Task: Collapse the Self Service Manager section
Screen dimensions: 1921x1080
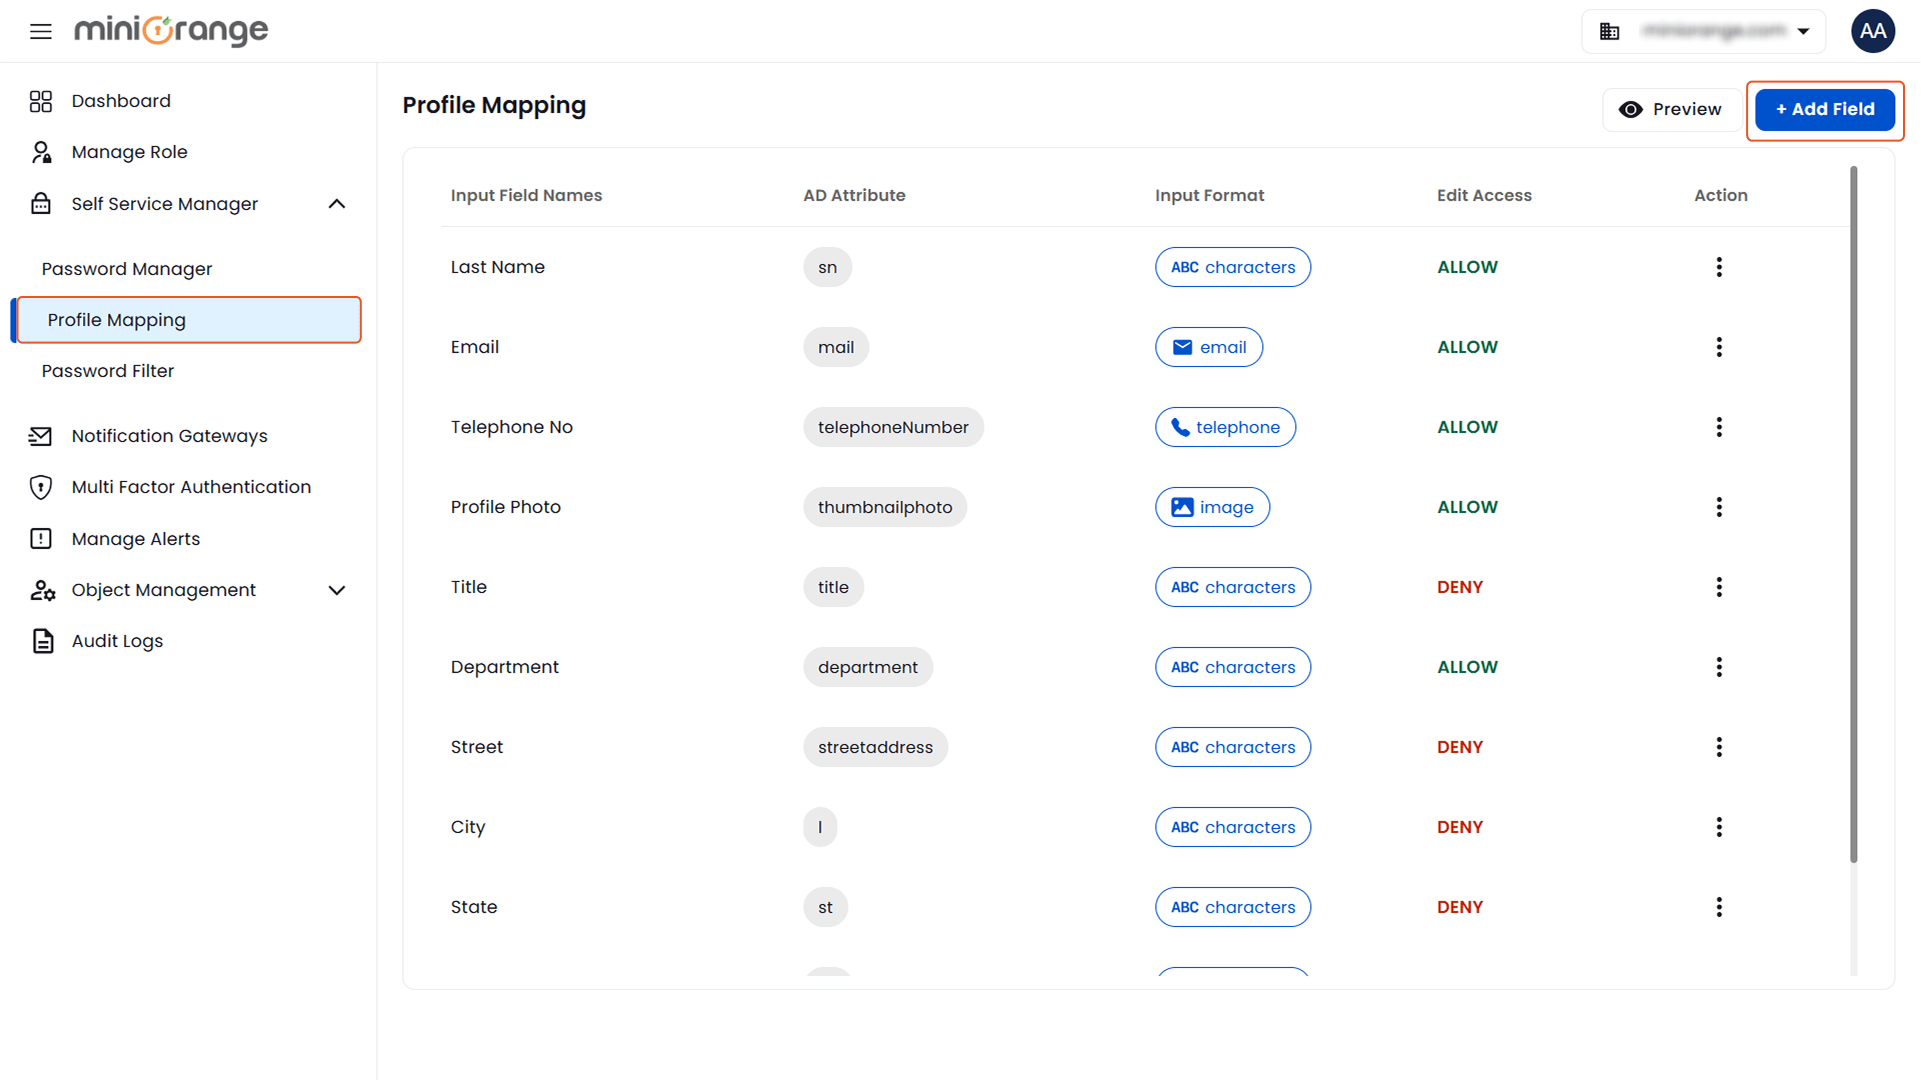Action: click(x=337, y=203)
